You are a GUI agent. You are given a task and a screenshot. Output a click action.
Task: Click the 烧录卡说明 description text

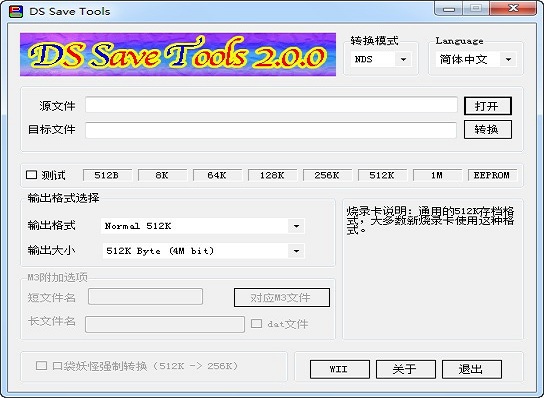[x=431, y=220]
